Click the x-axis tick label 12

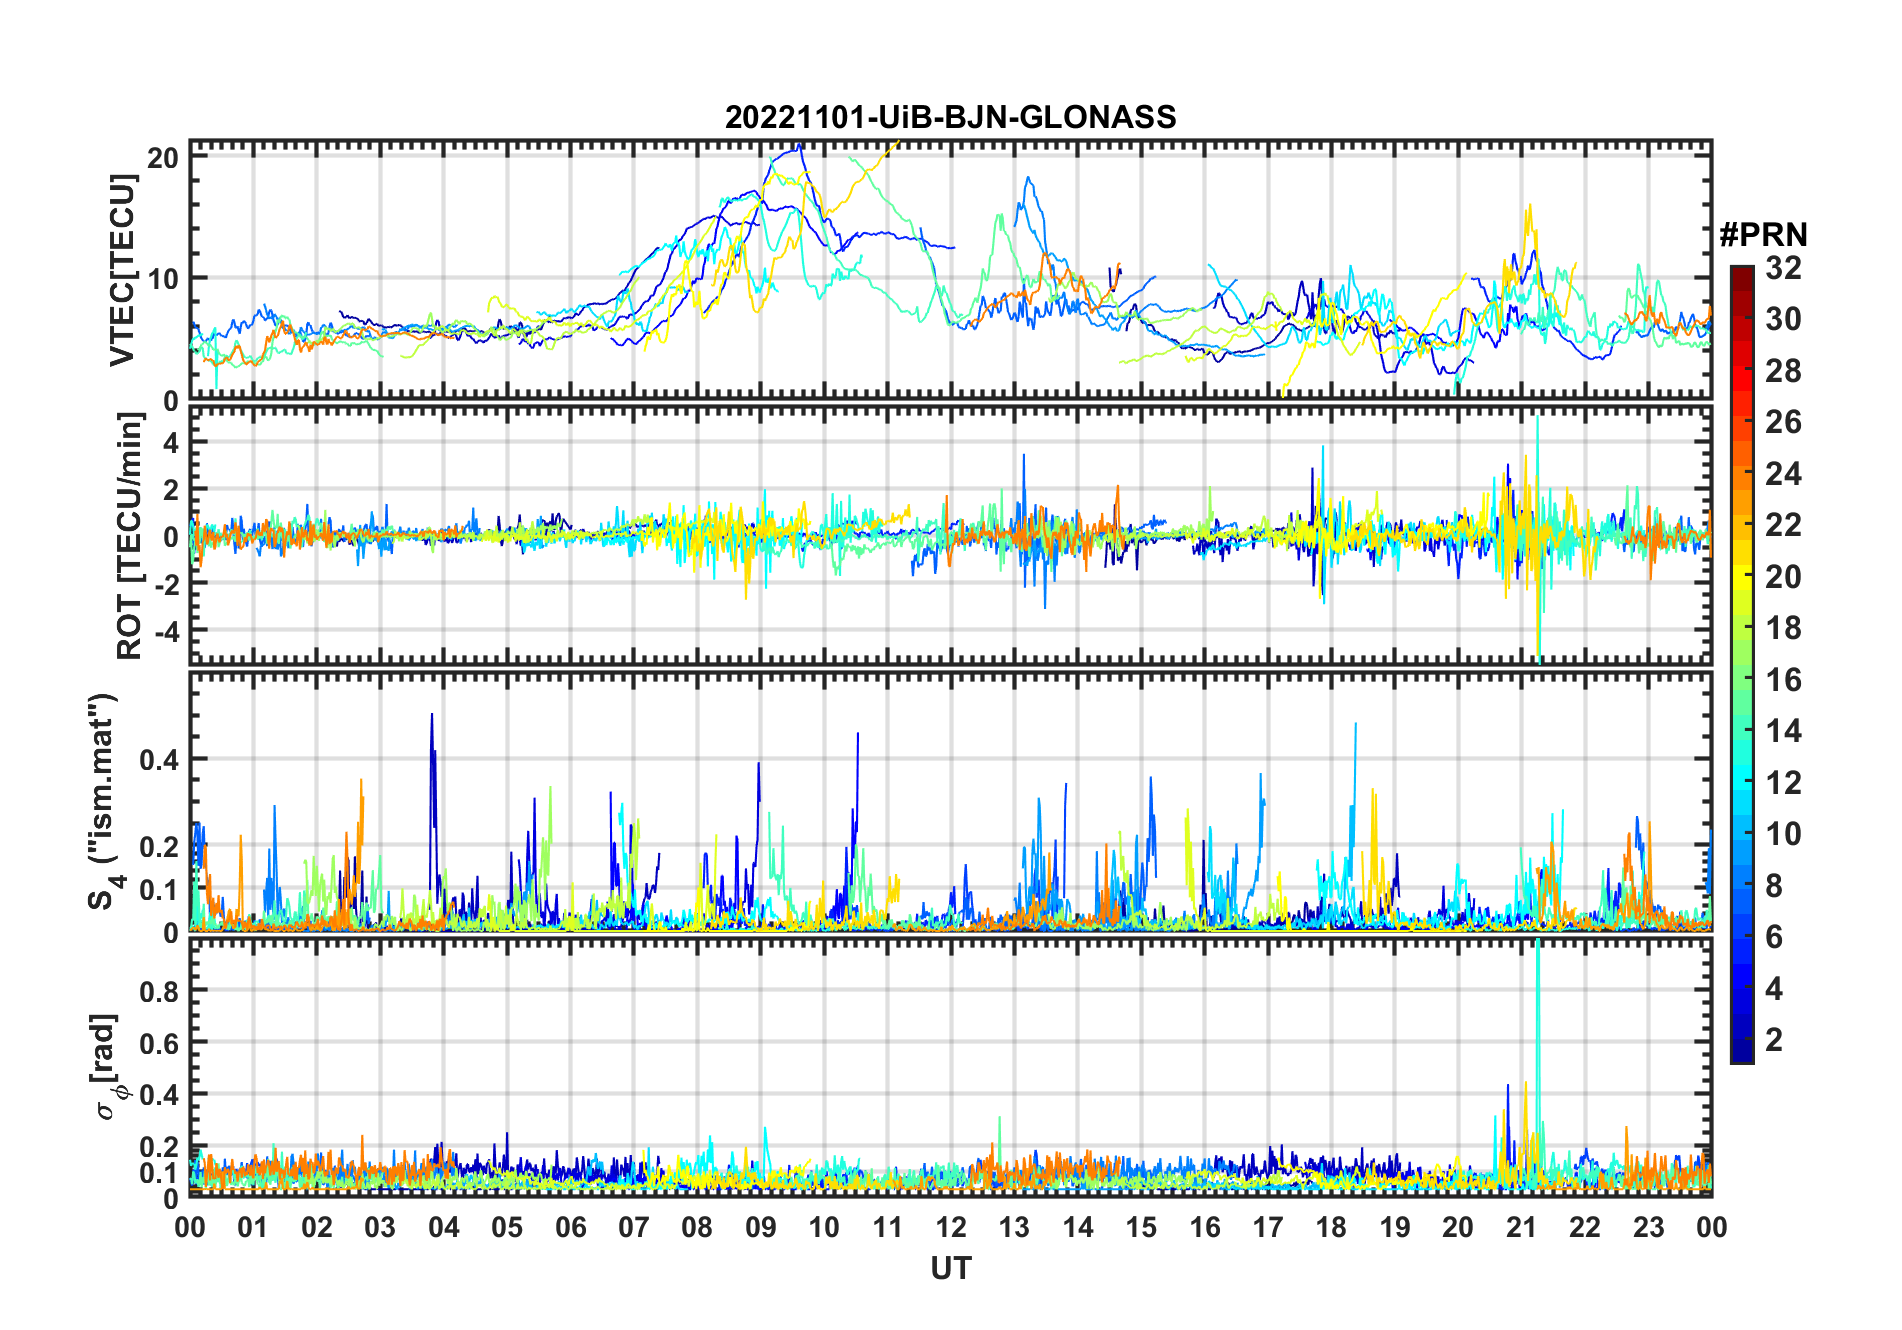[x=950, y=1227]
